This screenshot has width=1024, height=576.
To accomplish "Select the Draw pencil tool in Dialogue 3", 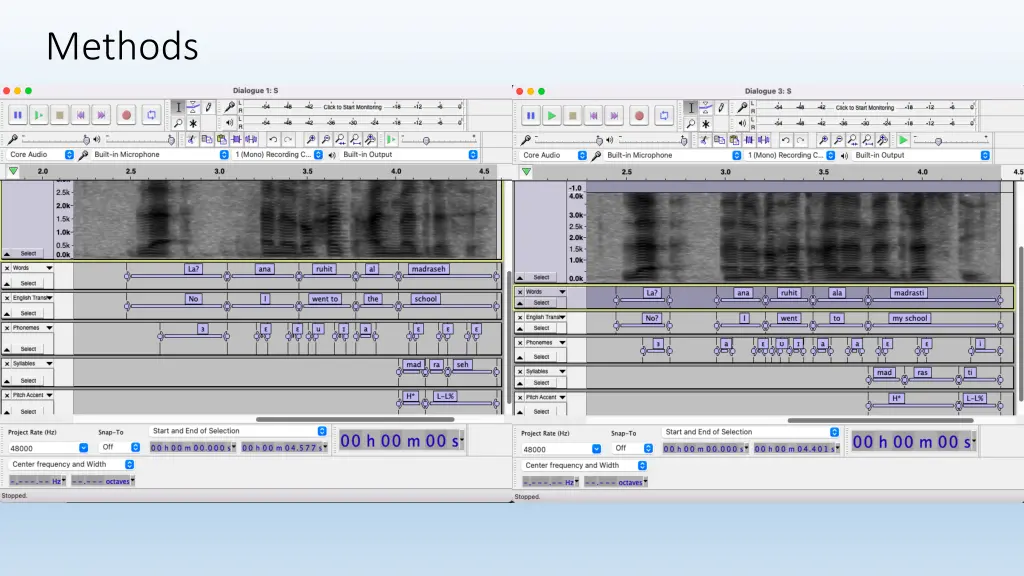I will 721,108.
